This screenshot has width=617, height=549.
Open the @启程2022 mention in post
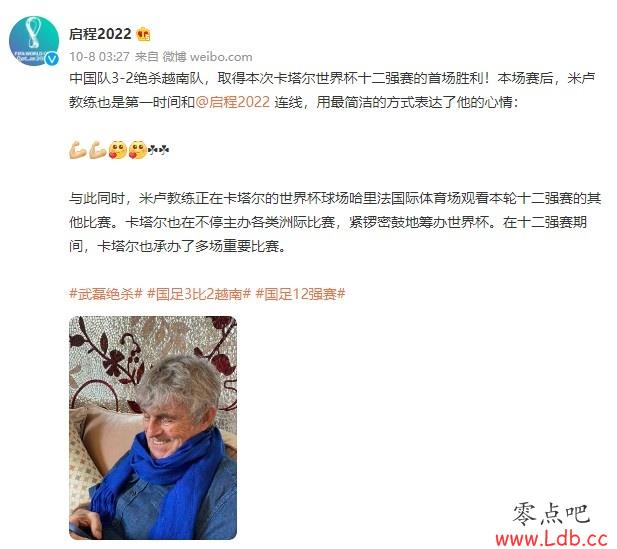(233, 102)
